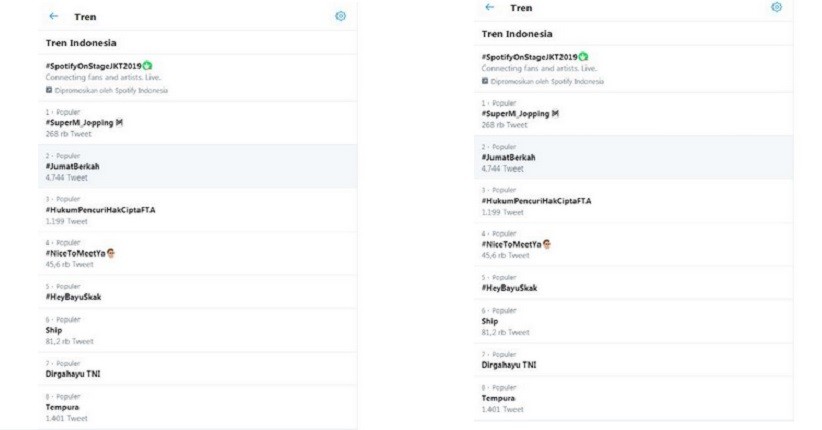822x430 pixels.
Task: Click promoted badge icon in left panel
Action: click(x=49, y=90)
